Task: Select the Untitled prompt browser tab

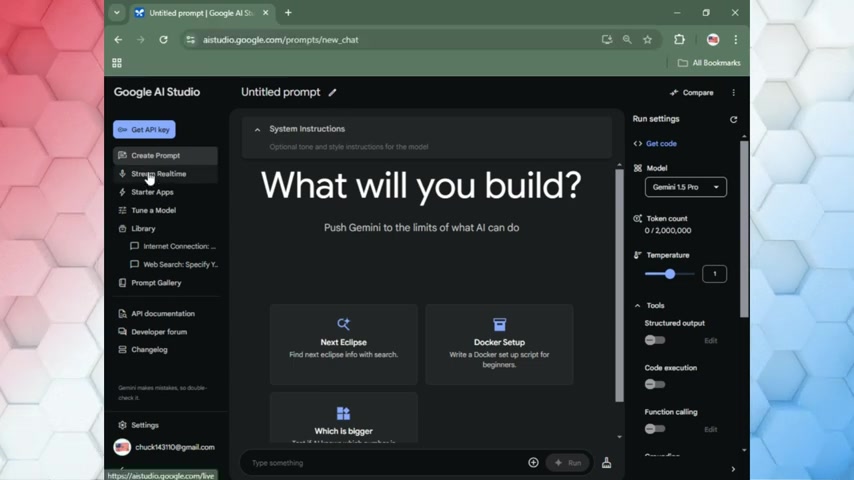Action: coord(203,13)
